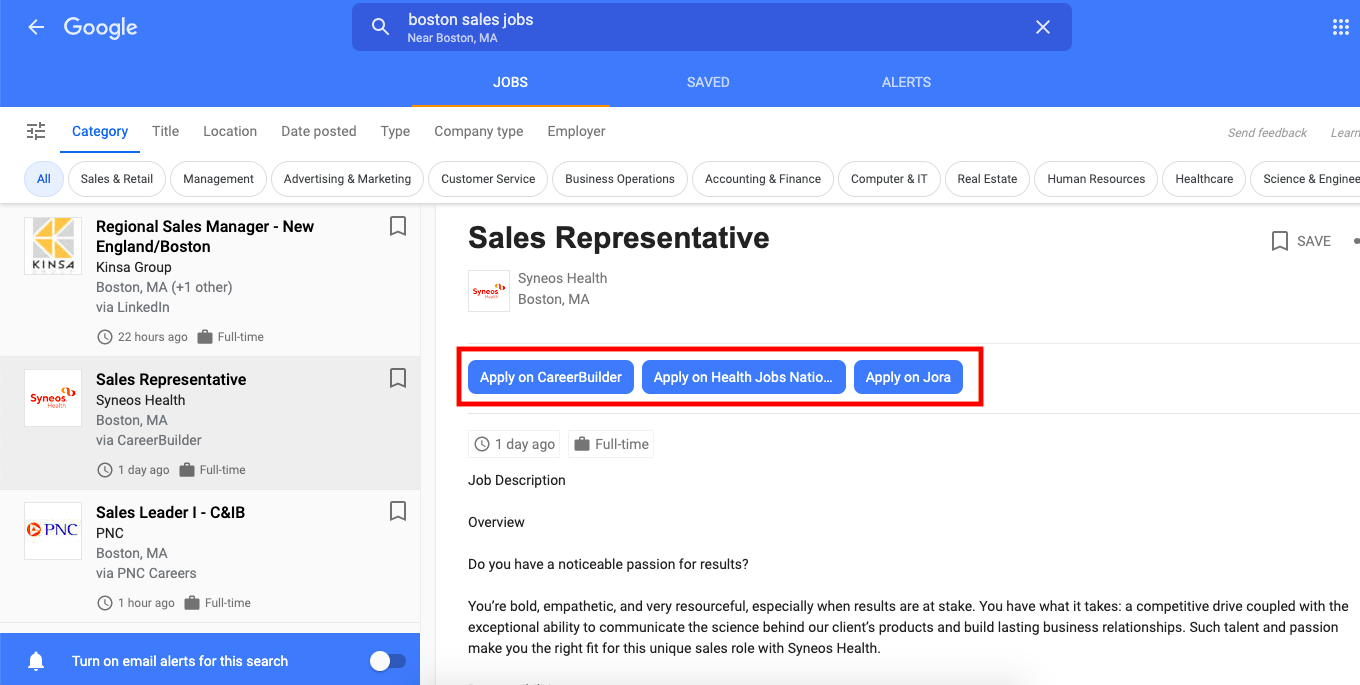
Task: Bookmark the Sales Leader I - C&IB job
Action: pyautogui.click(x=398, y=511)
